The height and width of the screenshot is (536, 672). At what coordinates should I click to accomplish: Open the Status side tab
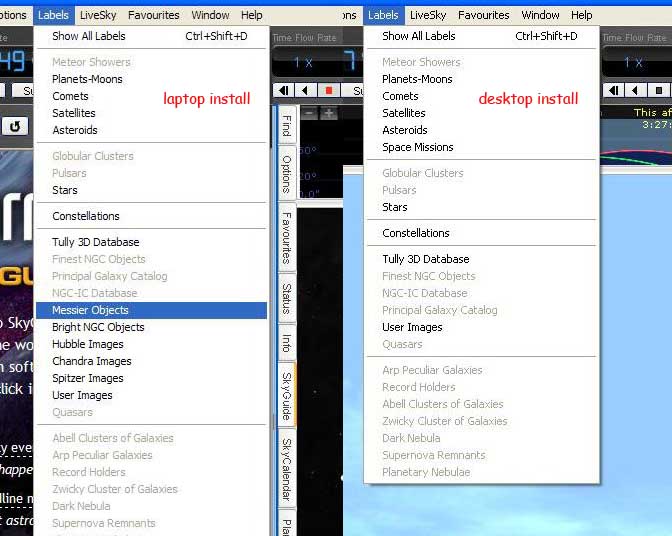(x=286, y=298)
